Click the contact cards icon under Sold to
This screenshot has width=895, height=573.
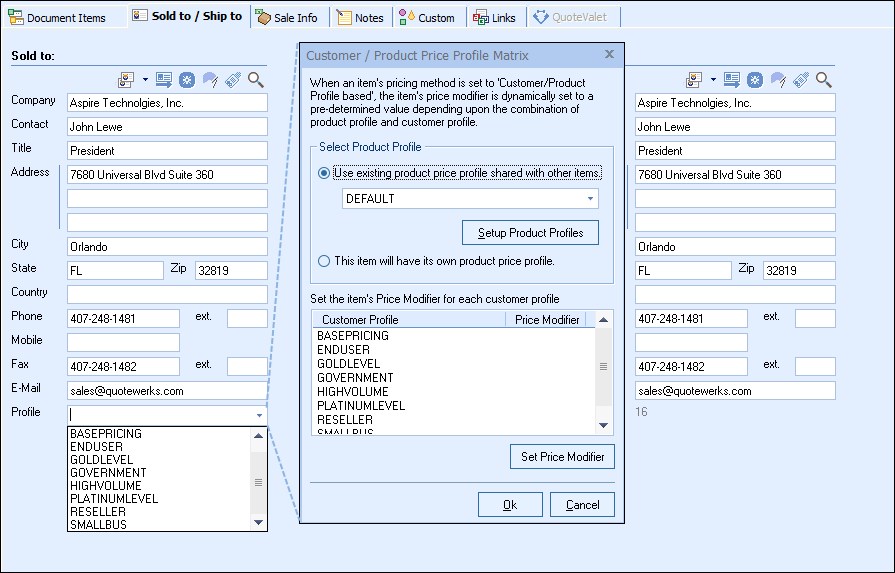[127, 80]
